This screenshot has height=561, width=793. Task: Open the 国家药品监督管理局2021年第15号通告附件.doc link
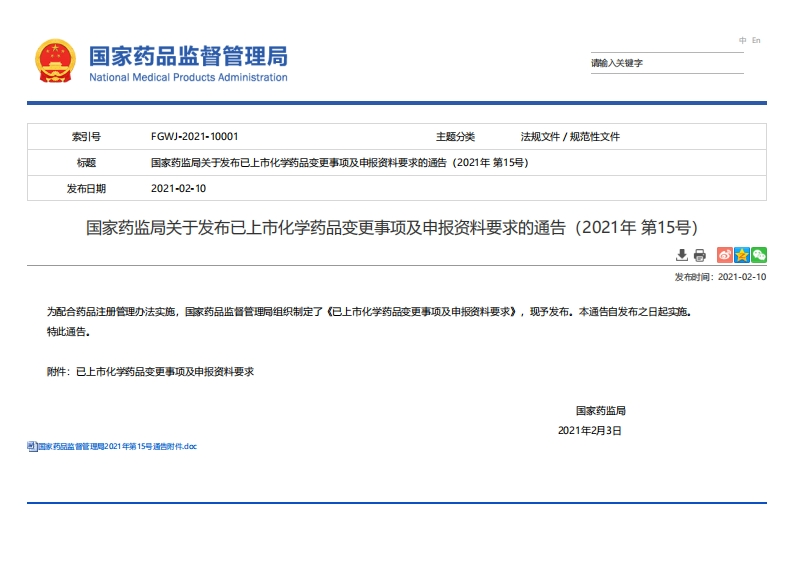coord(117,446)
